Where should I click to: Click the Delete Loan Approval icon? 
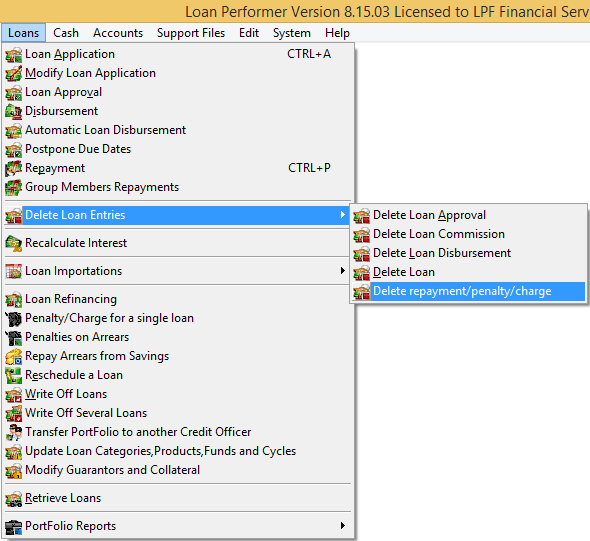coord(362,216)
